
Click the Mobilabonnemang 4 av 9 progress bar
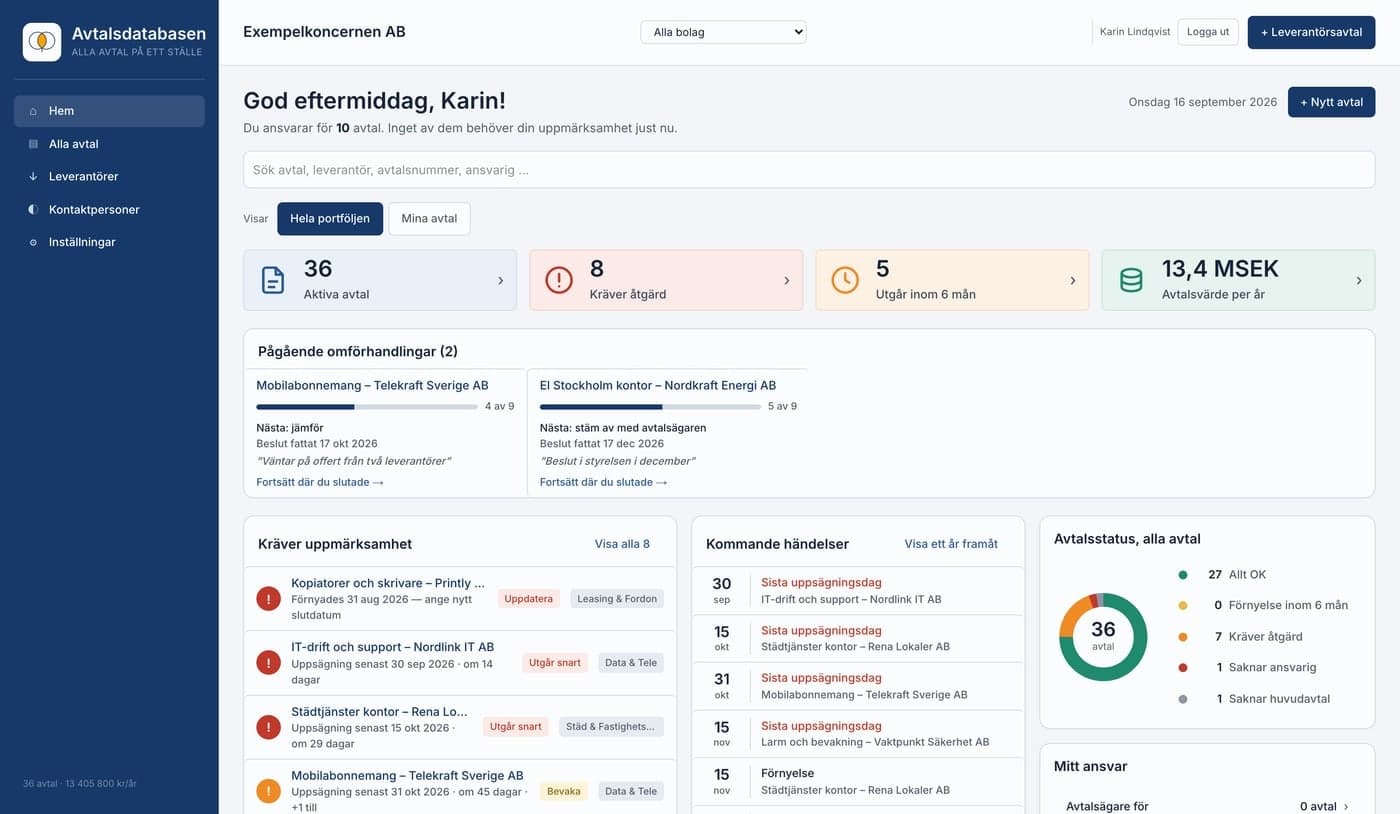(x=367, y=407)
